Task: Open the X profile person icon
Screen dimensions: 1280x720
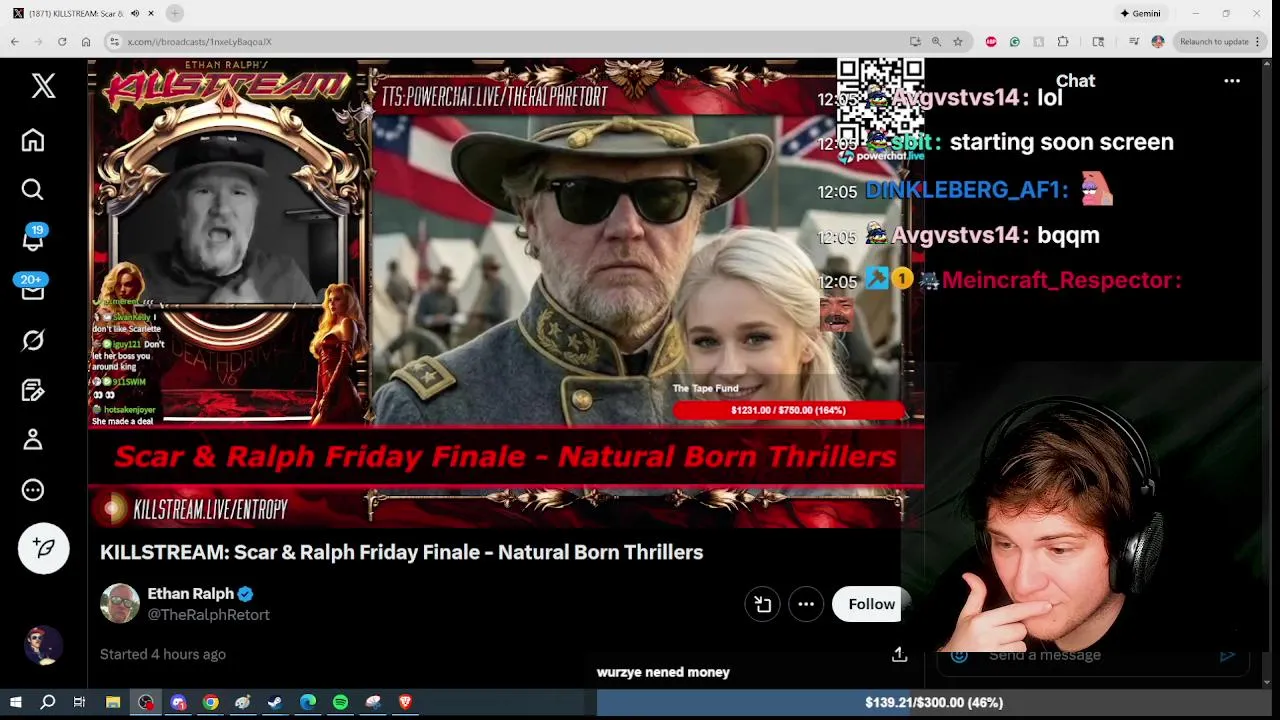Action: tap(33, 439)
